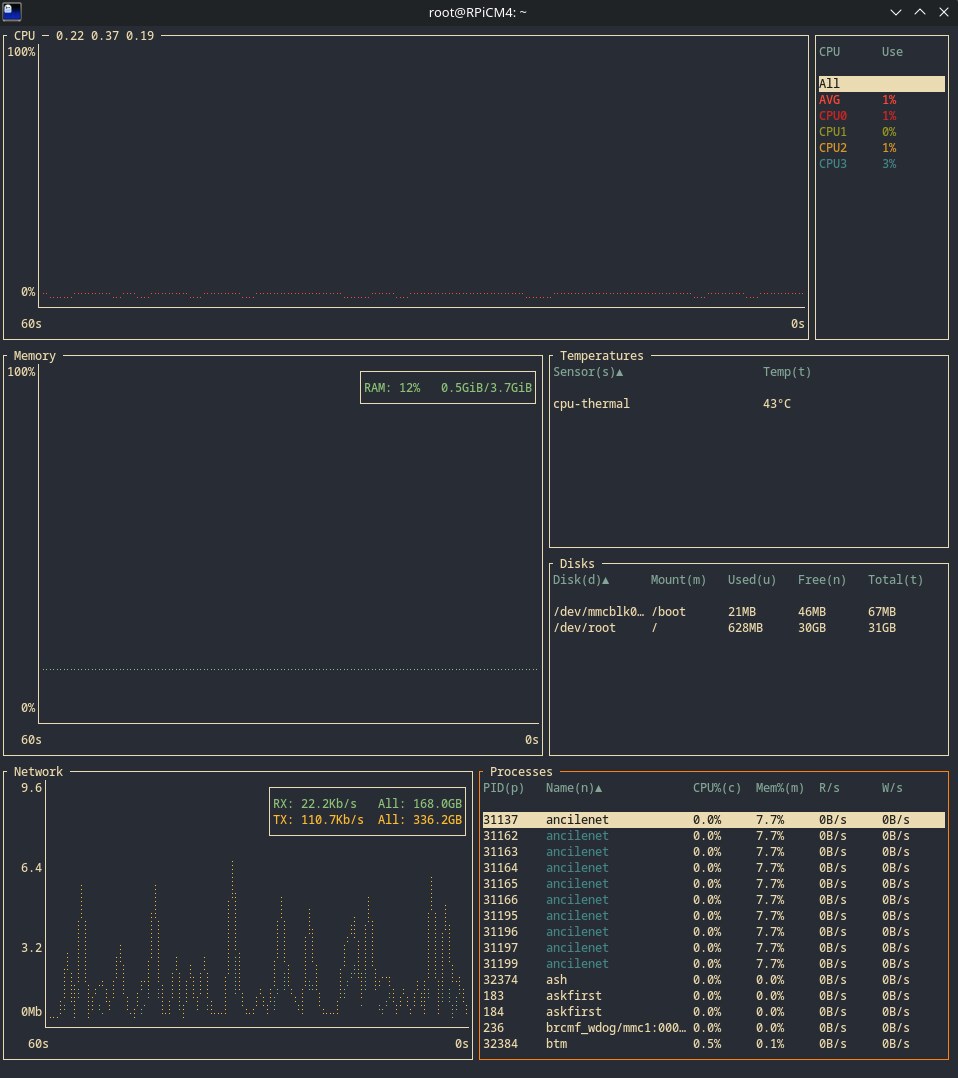This screenshot has width=958, height=1078.
Task: Sort processes by Mem%(m) column header
Action: tap(780, 788)
